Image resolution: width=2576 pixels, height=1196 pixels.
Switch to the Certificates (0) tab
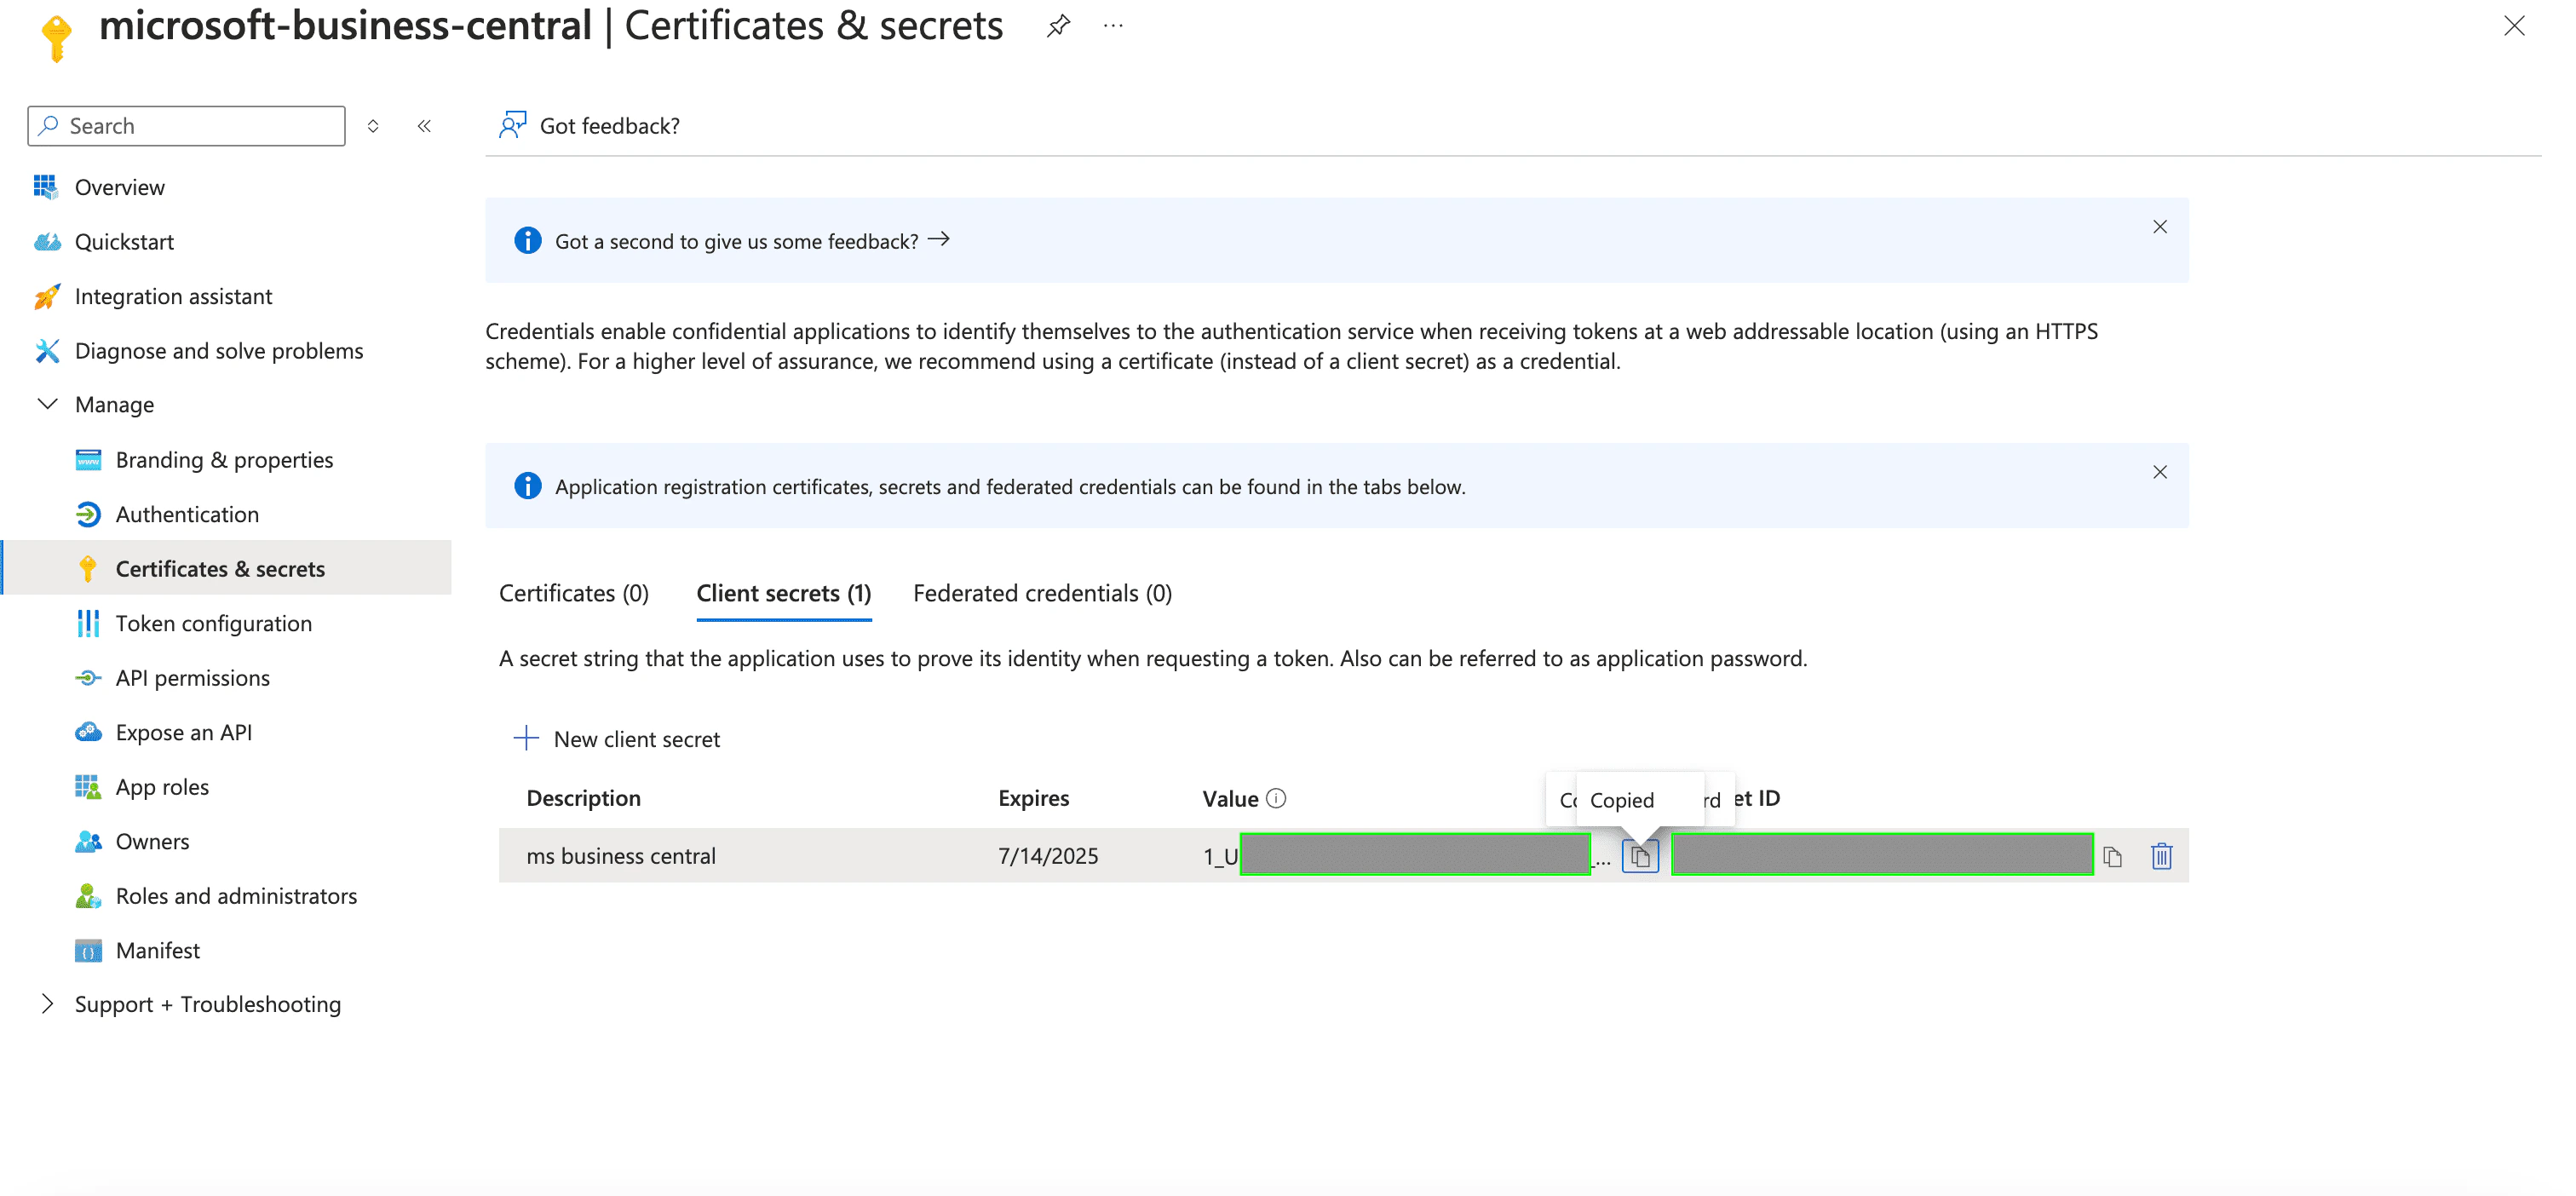573,593
